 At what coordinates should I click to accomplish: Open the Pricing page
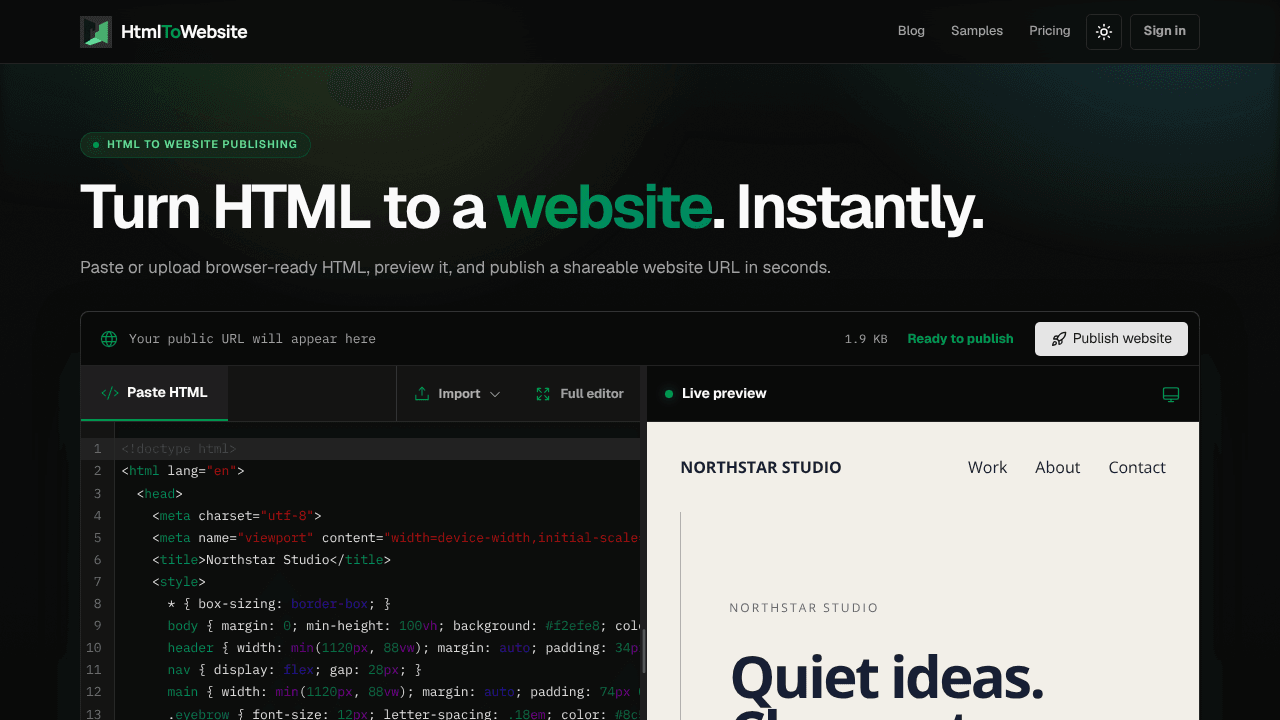coord(1050,31)
